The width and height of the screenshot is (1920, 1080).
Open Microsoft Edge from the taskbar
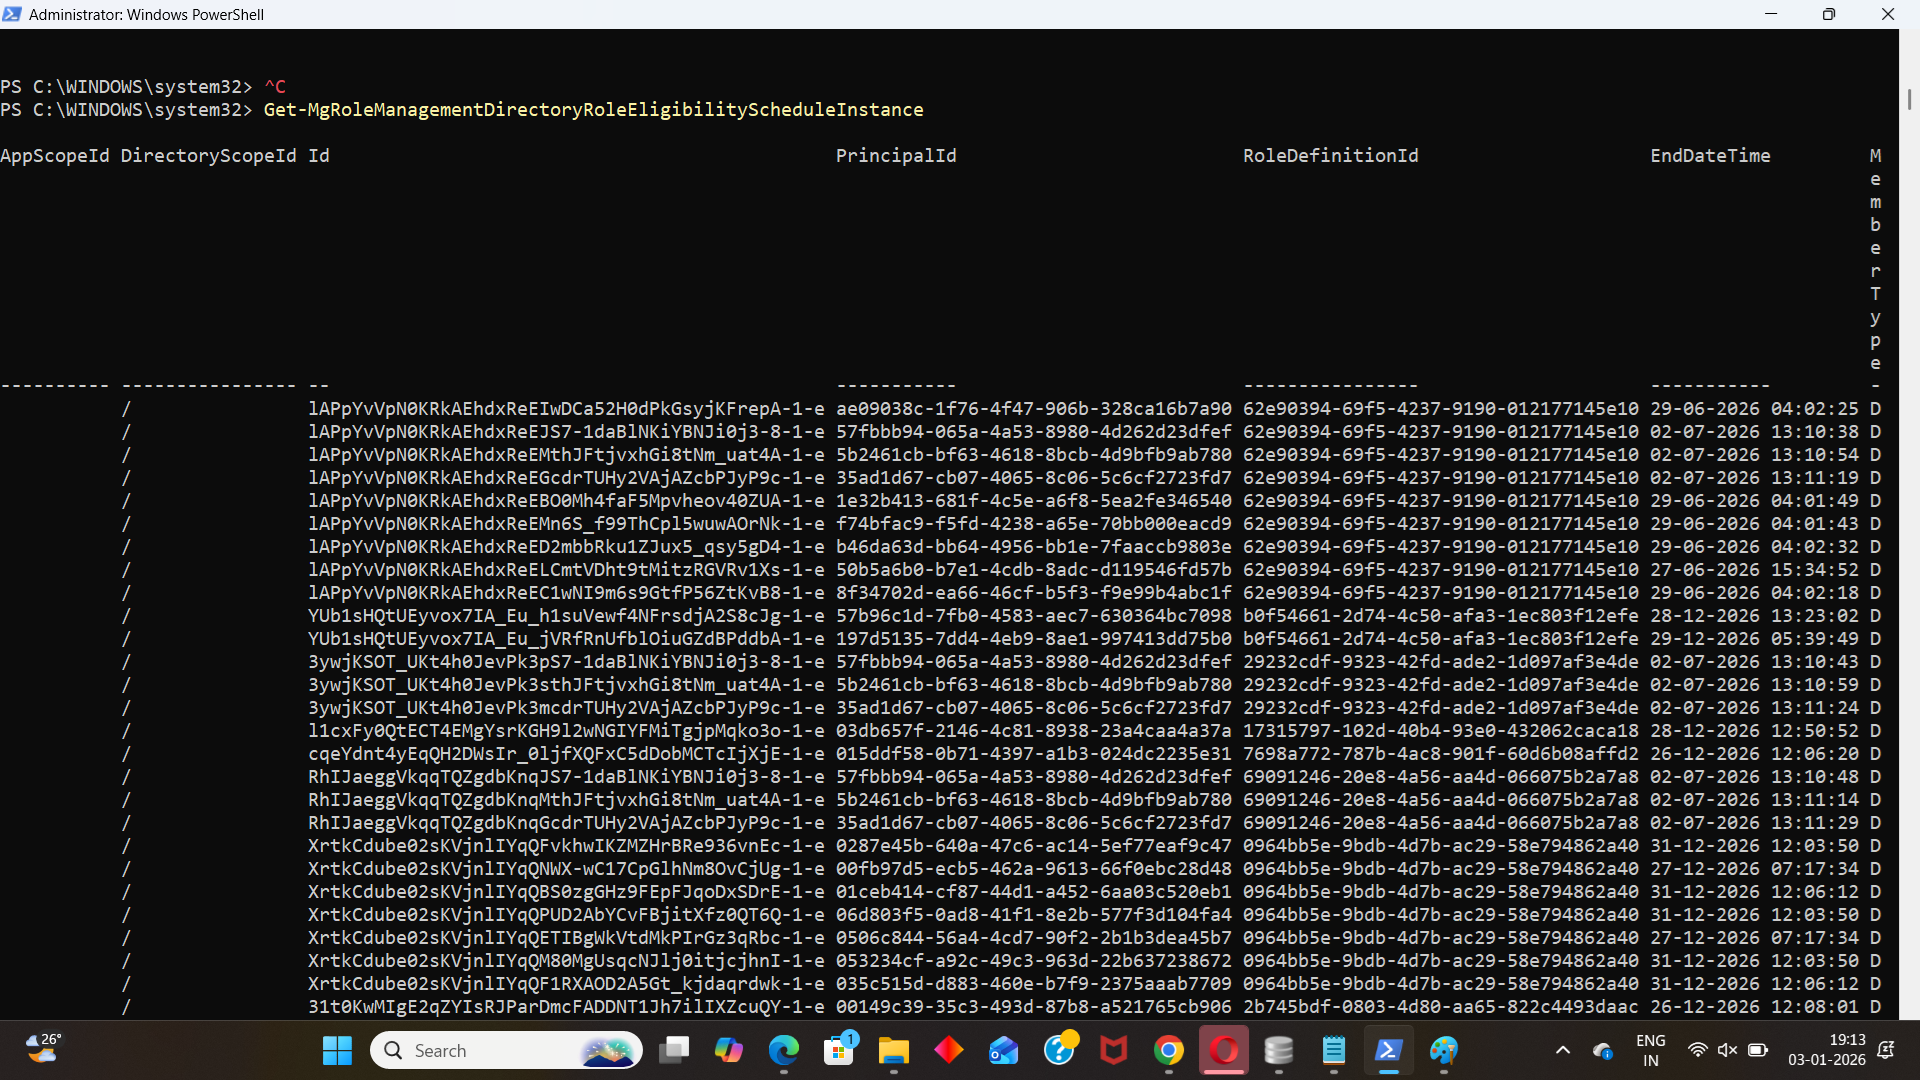784,1050
